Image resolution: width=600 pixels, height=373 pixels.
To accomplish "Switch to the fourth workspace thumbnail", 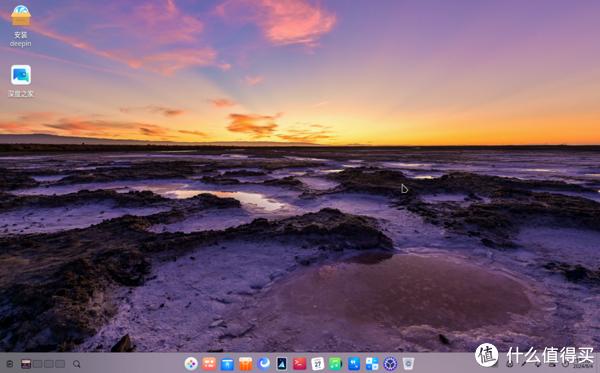I will pos(60,364).
